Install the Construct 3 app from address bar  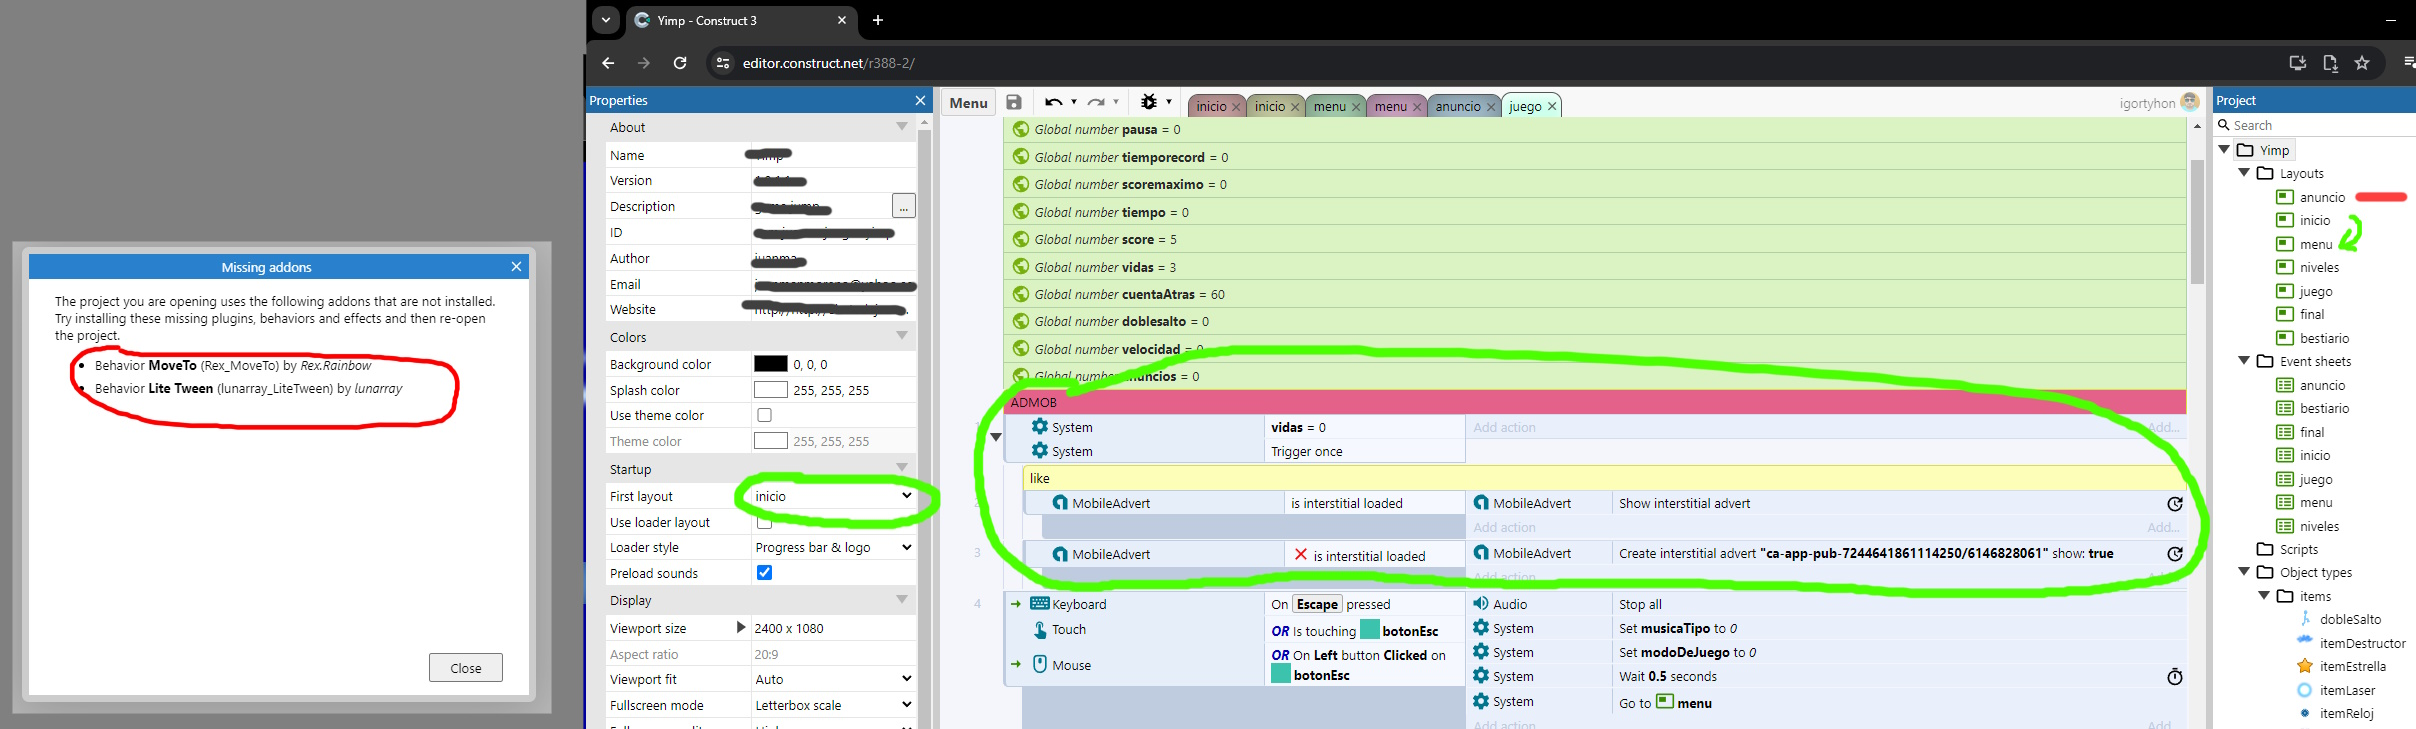2298,63
